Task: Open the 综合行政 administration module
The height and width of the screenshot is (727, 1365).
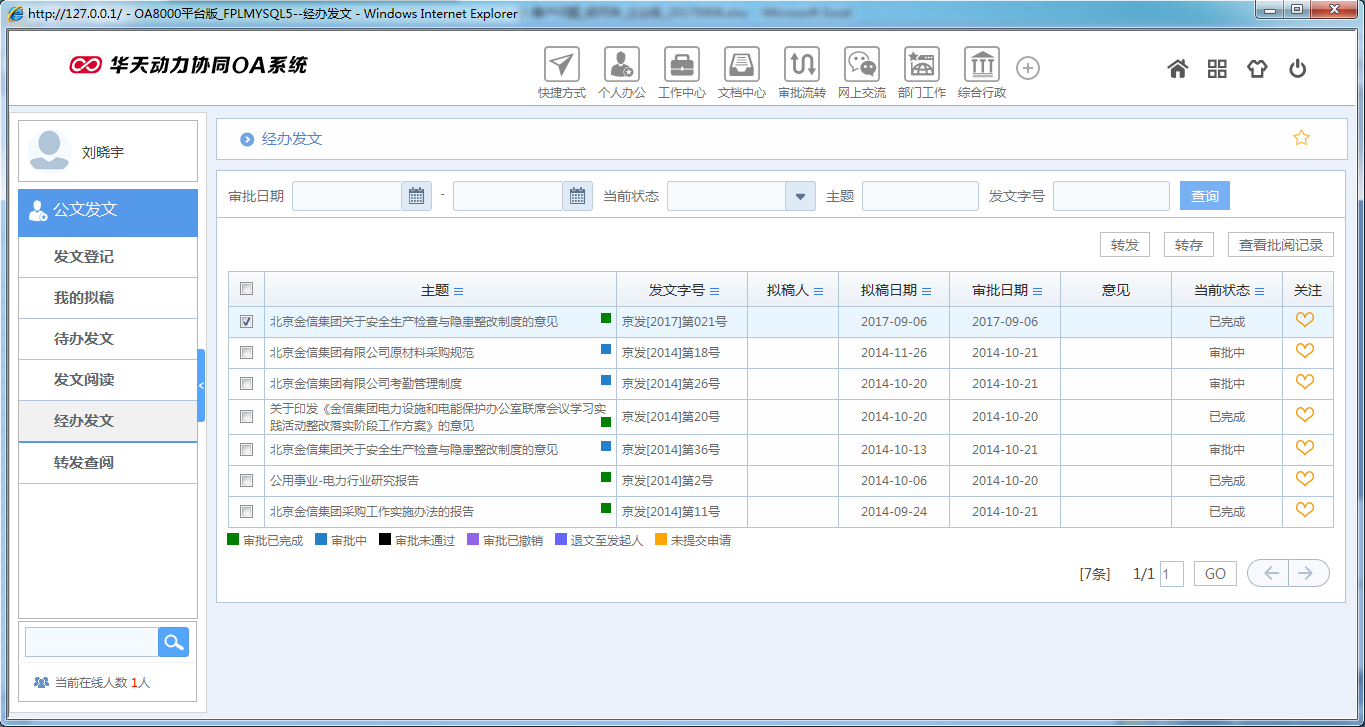Action: (981, 66)
